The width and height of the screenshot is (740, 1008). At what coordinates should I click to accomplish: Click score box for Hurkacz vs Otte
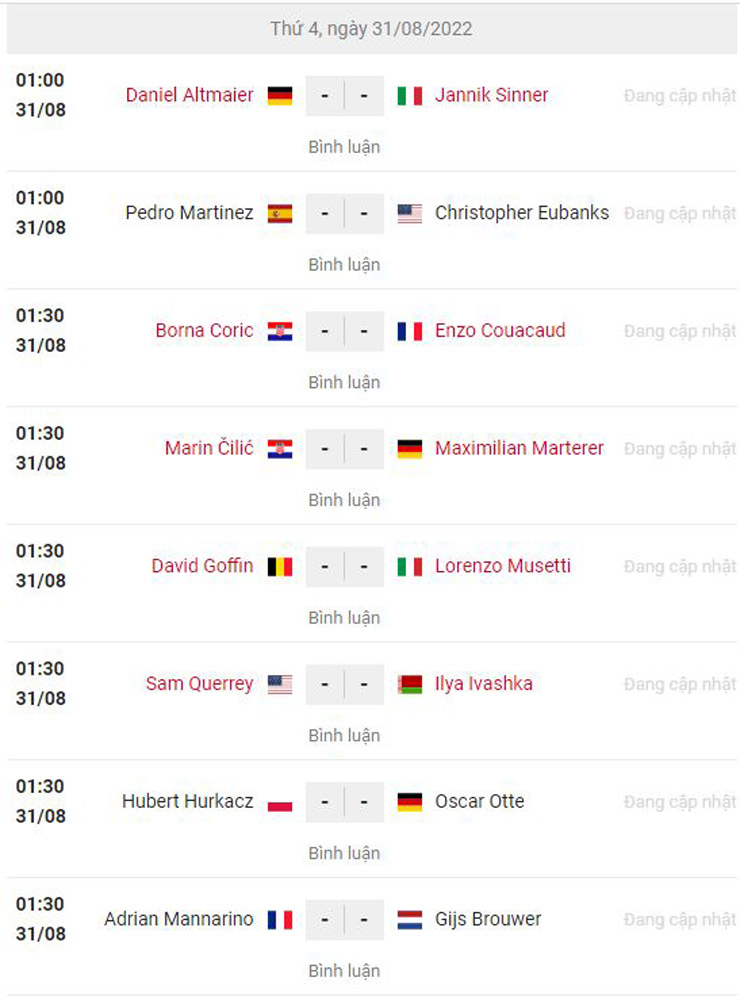(x=344, y=802)
